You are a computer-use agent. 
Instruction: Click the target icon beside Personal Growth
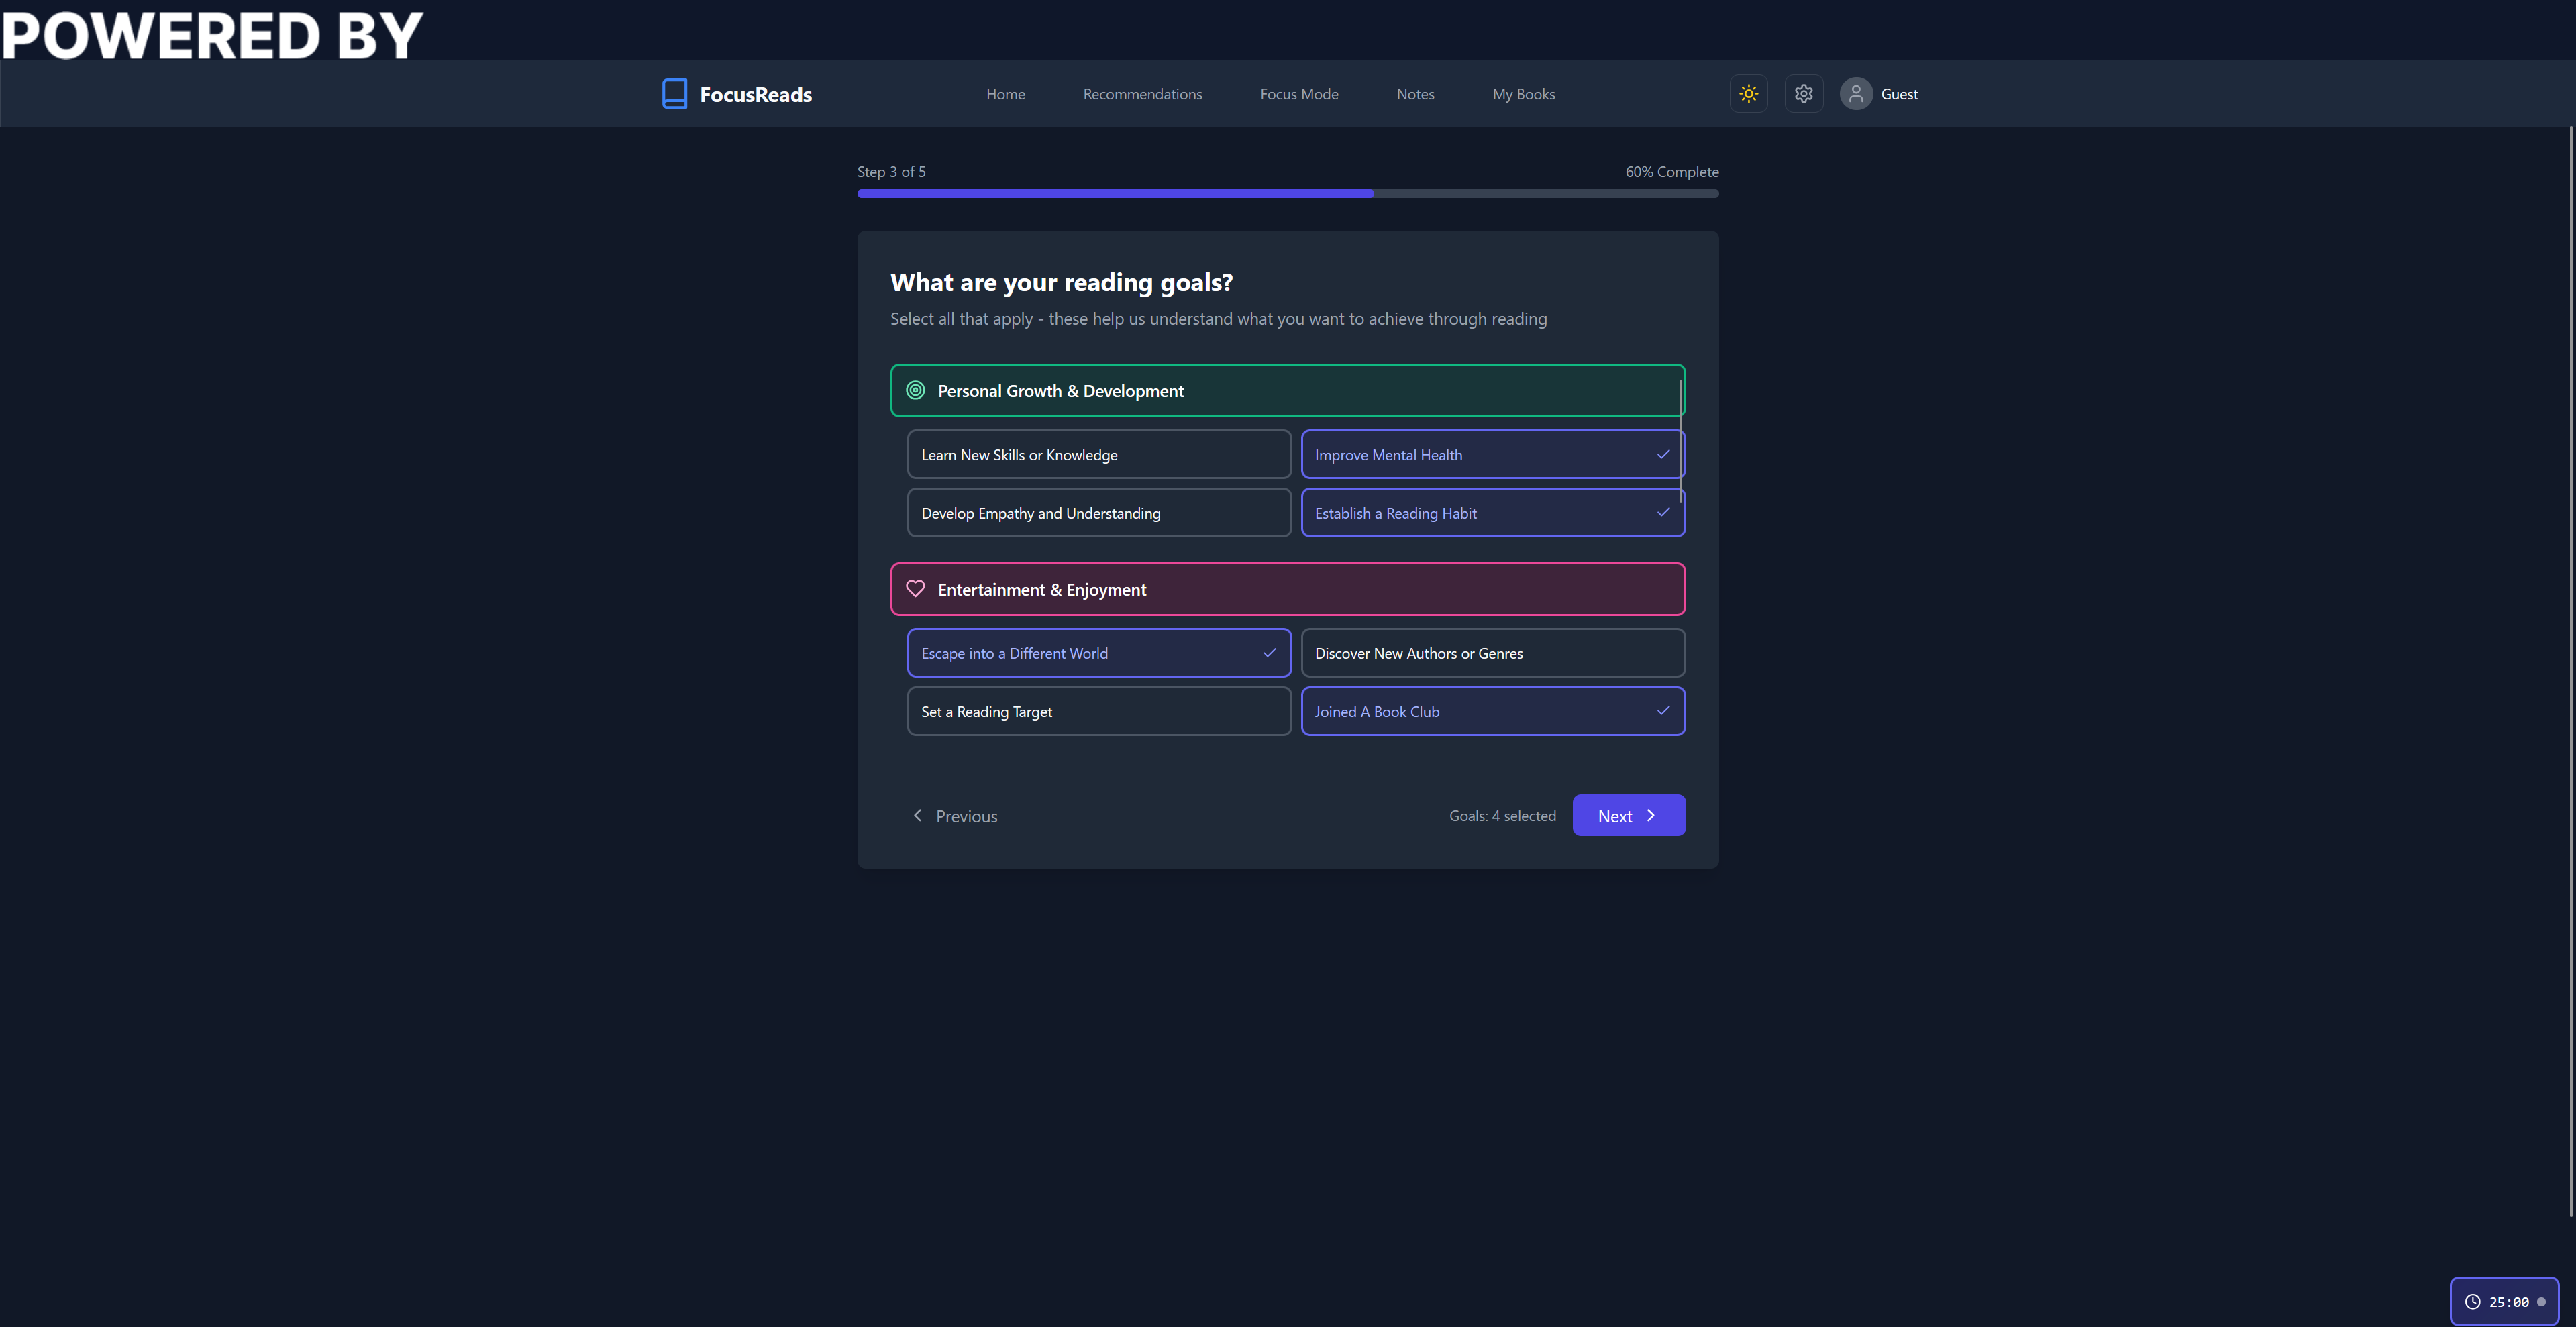(x=915, y=391)
